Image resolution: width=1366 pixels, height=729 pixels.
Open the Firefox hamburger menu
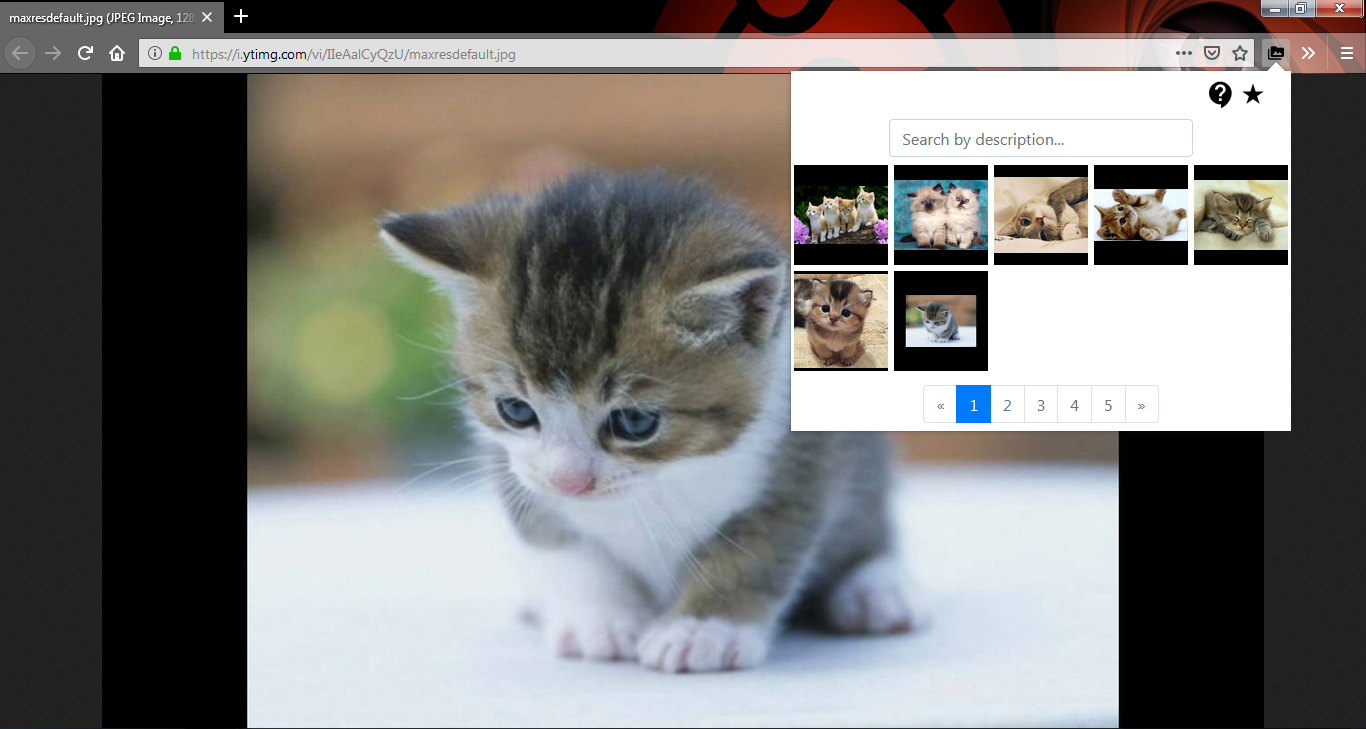coord(1347,53)
